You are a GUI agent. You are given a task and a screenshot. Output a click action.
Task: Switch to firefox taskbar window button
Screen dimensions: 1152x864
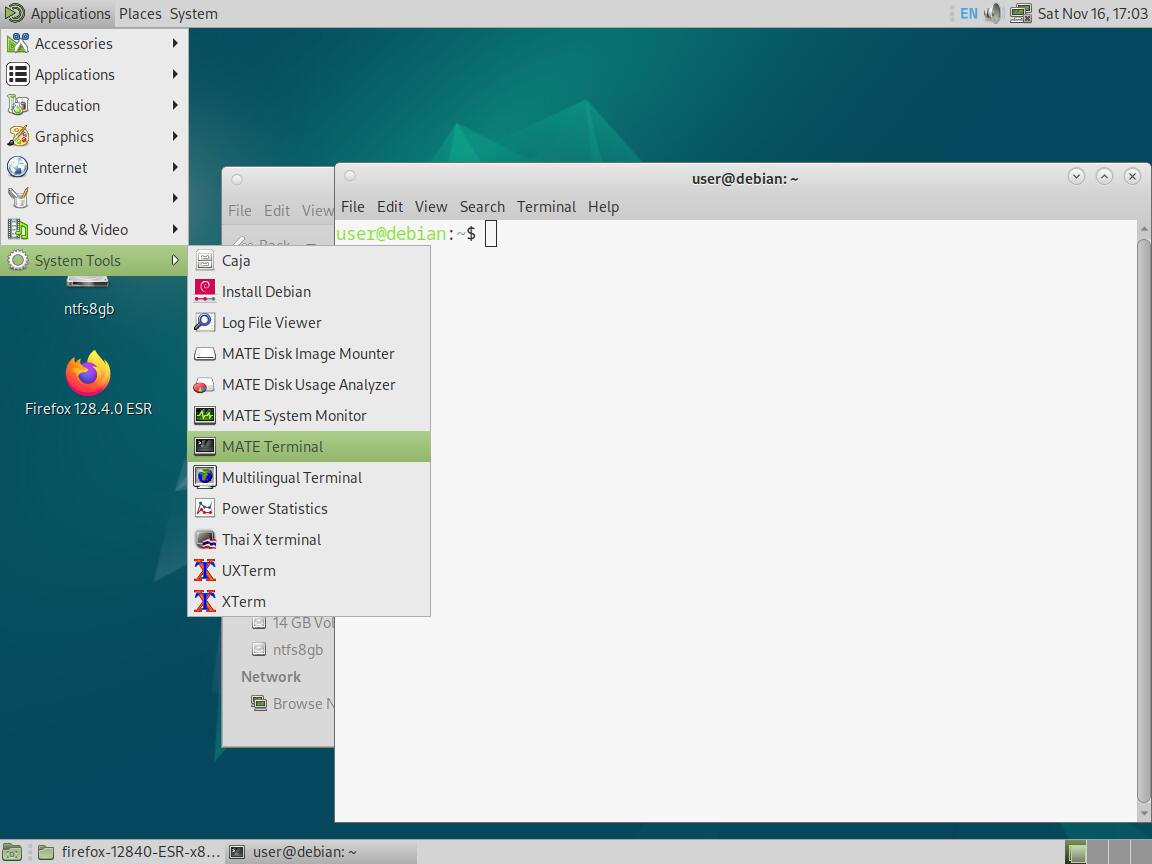tap(130, 852)
